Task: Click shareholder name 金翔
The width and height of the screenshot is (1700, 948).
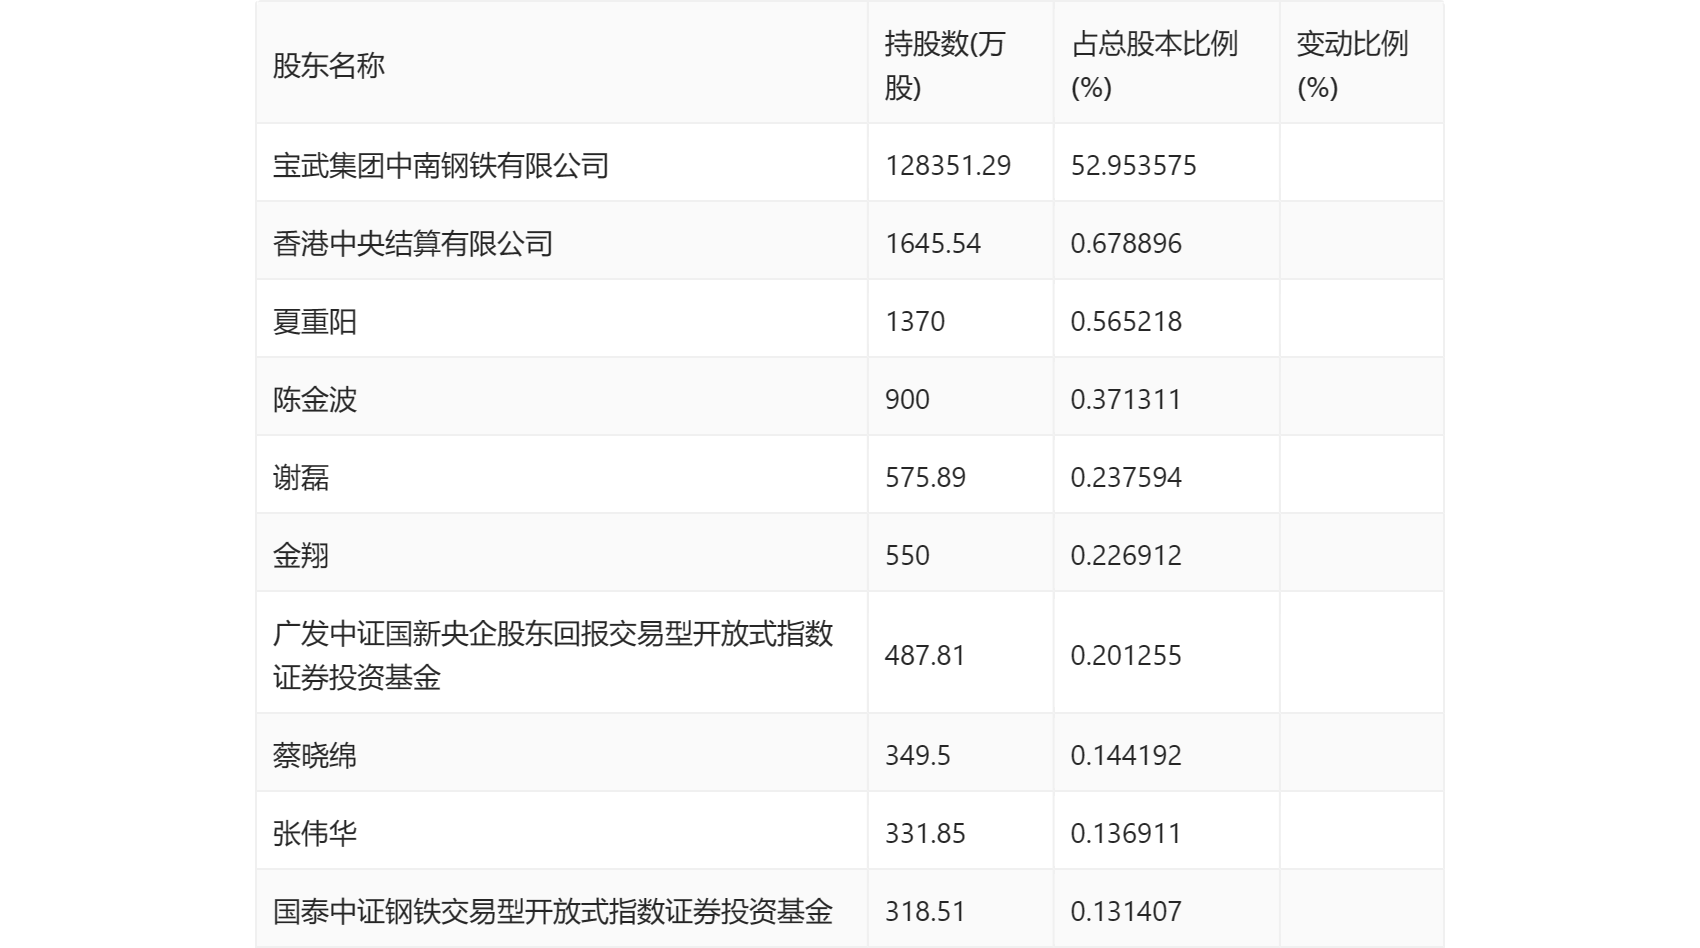Action: tap(301, 555)
